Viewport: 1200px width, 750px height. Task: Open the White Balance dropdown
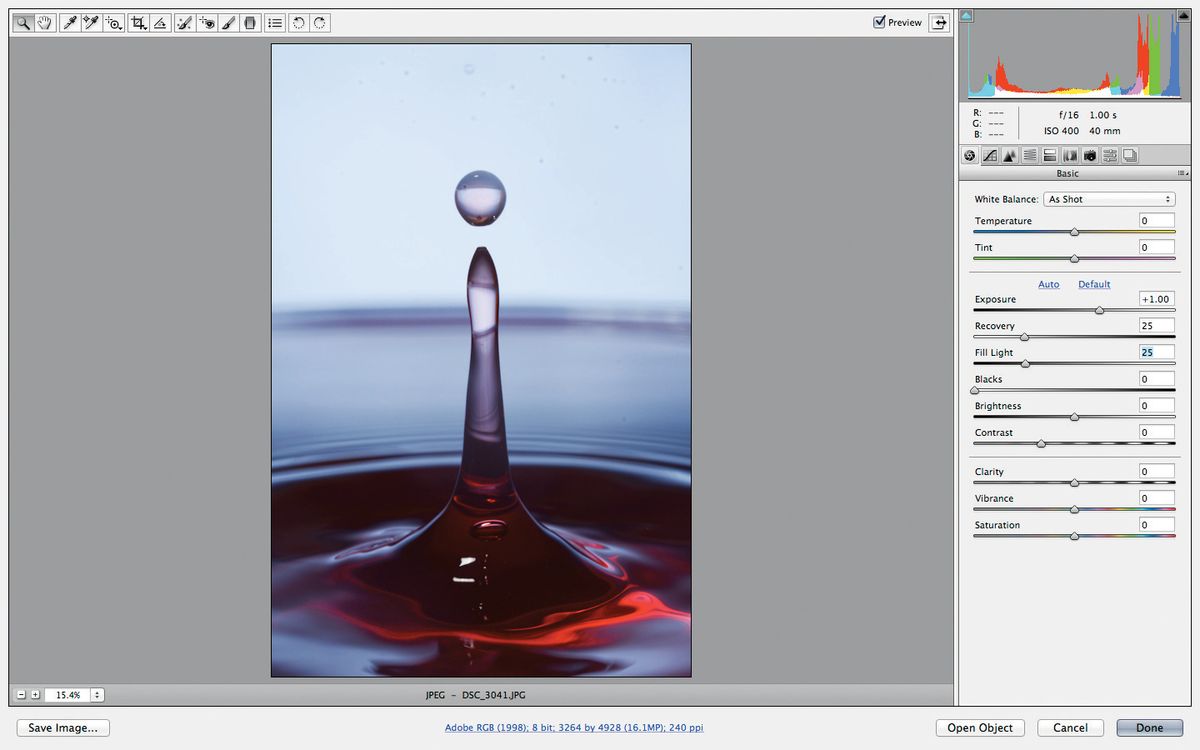point(1110,199)
